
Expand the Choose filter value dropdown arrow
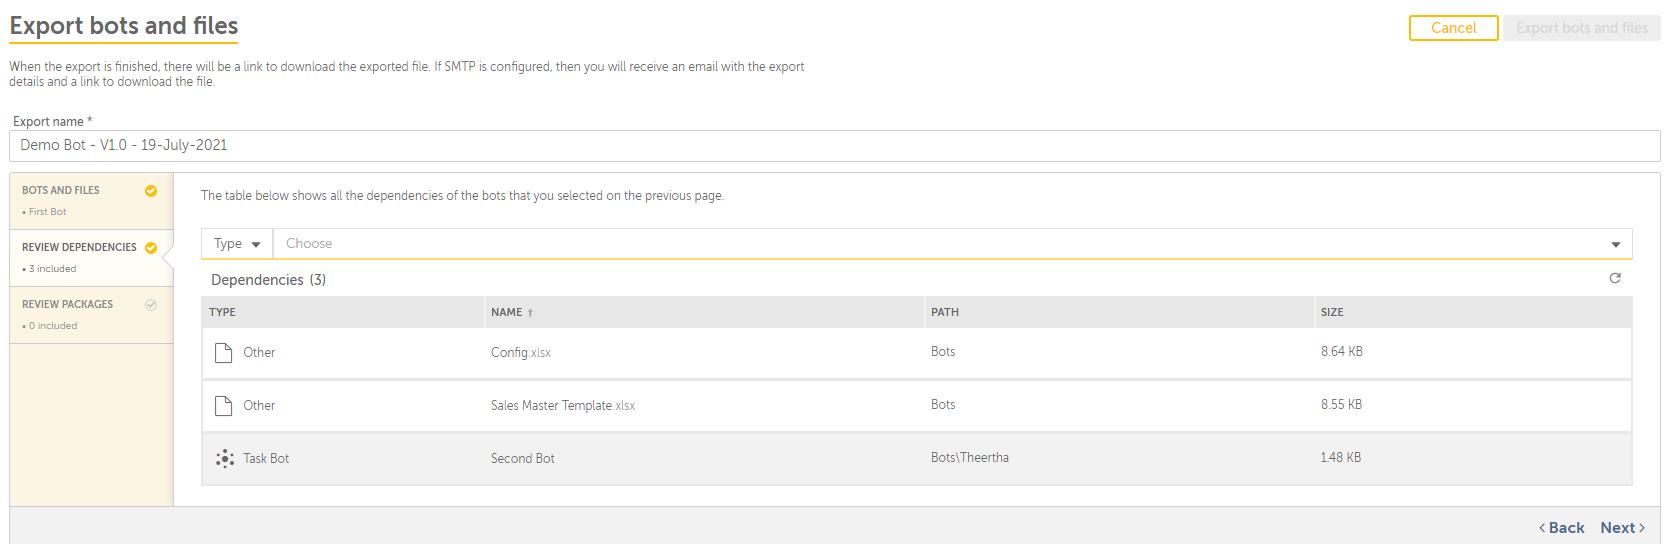[1615, 244]
